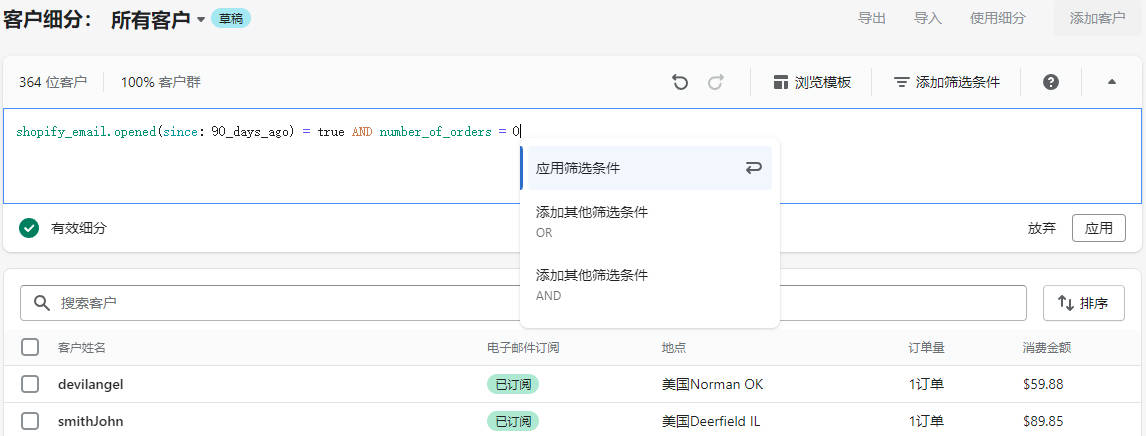Click the 地点 column header
The image size is (1146, 436).
[x=674, y=348]
